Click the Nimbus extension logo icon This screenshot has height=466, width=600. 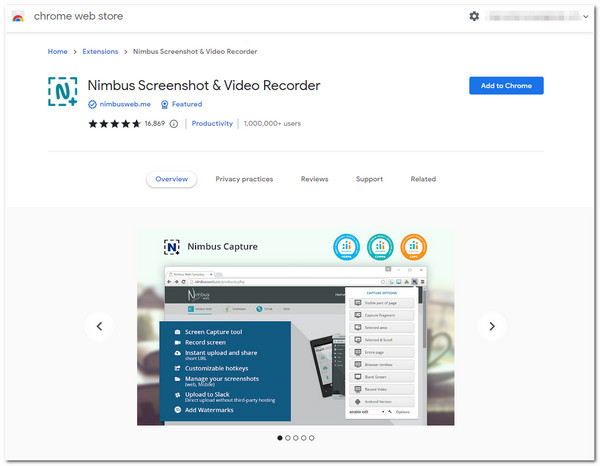coord(63,92)
